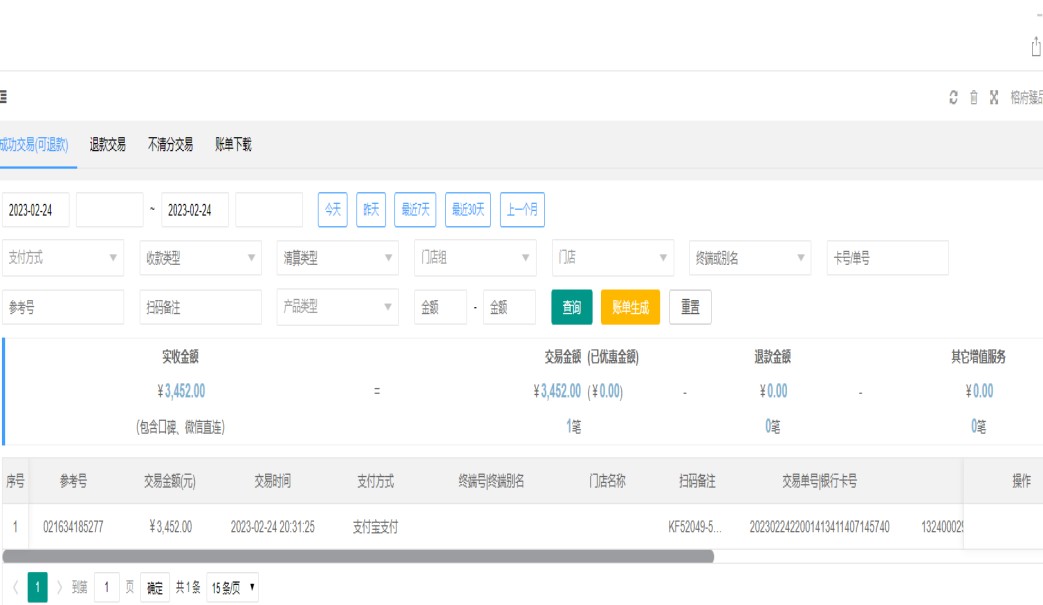Image resolution: width=1043 pixels, height=605 pixels.
Task: Click the green 查询 button
Action: [572, 308]
